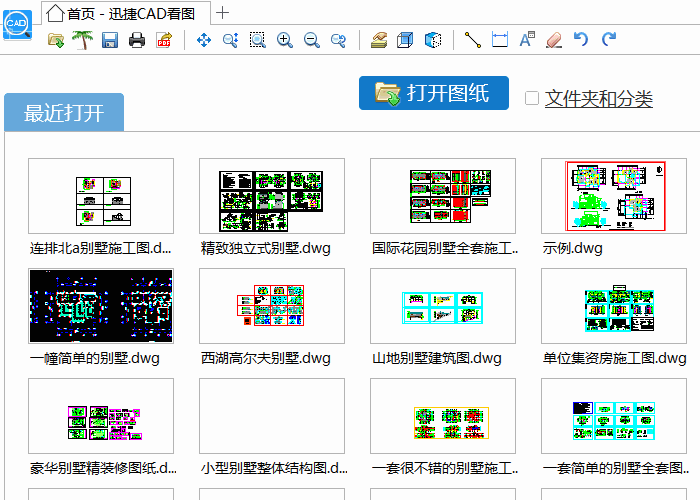Zoom out with minus magnifier

click(x=312, y=40)
